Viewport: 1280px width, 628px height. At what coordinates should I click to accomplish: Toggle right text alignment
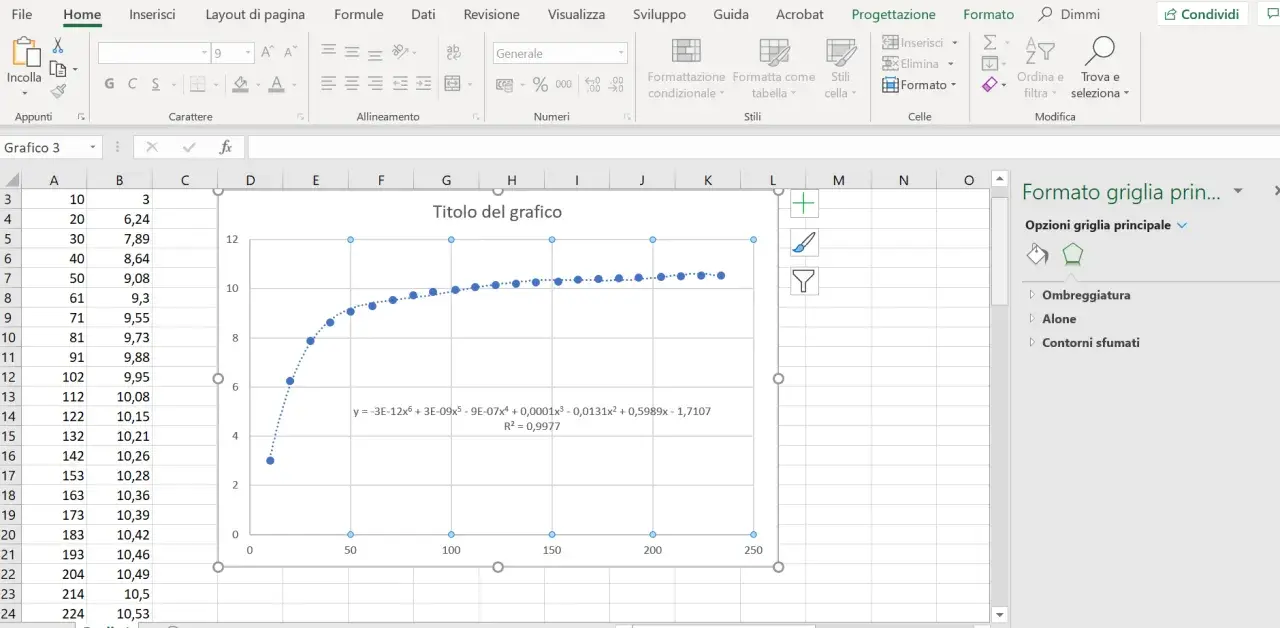click(376, 84)
